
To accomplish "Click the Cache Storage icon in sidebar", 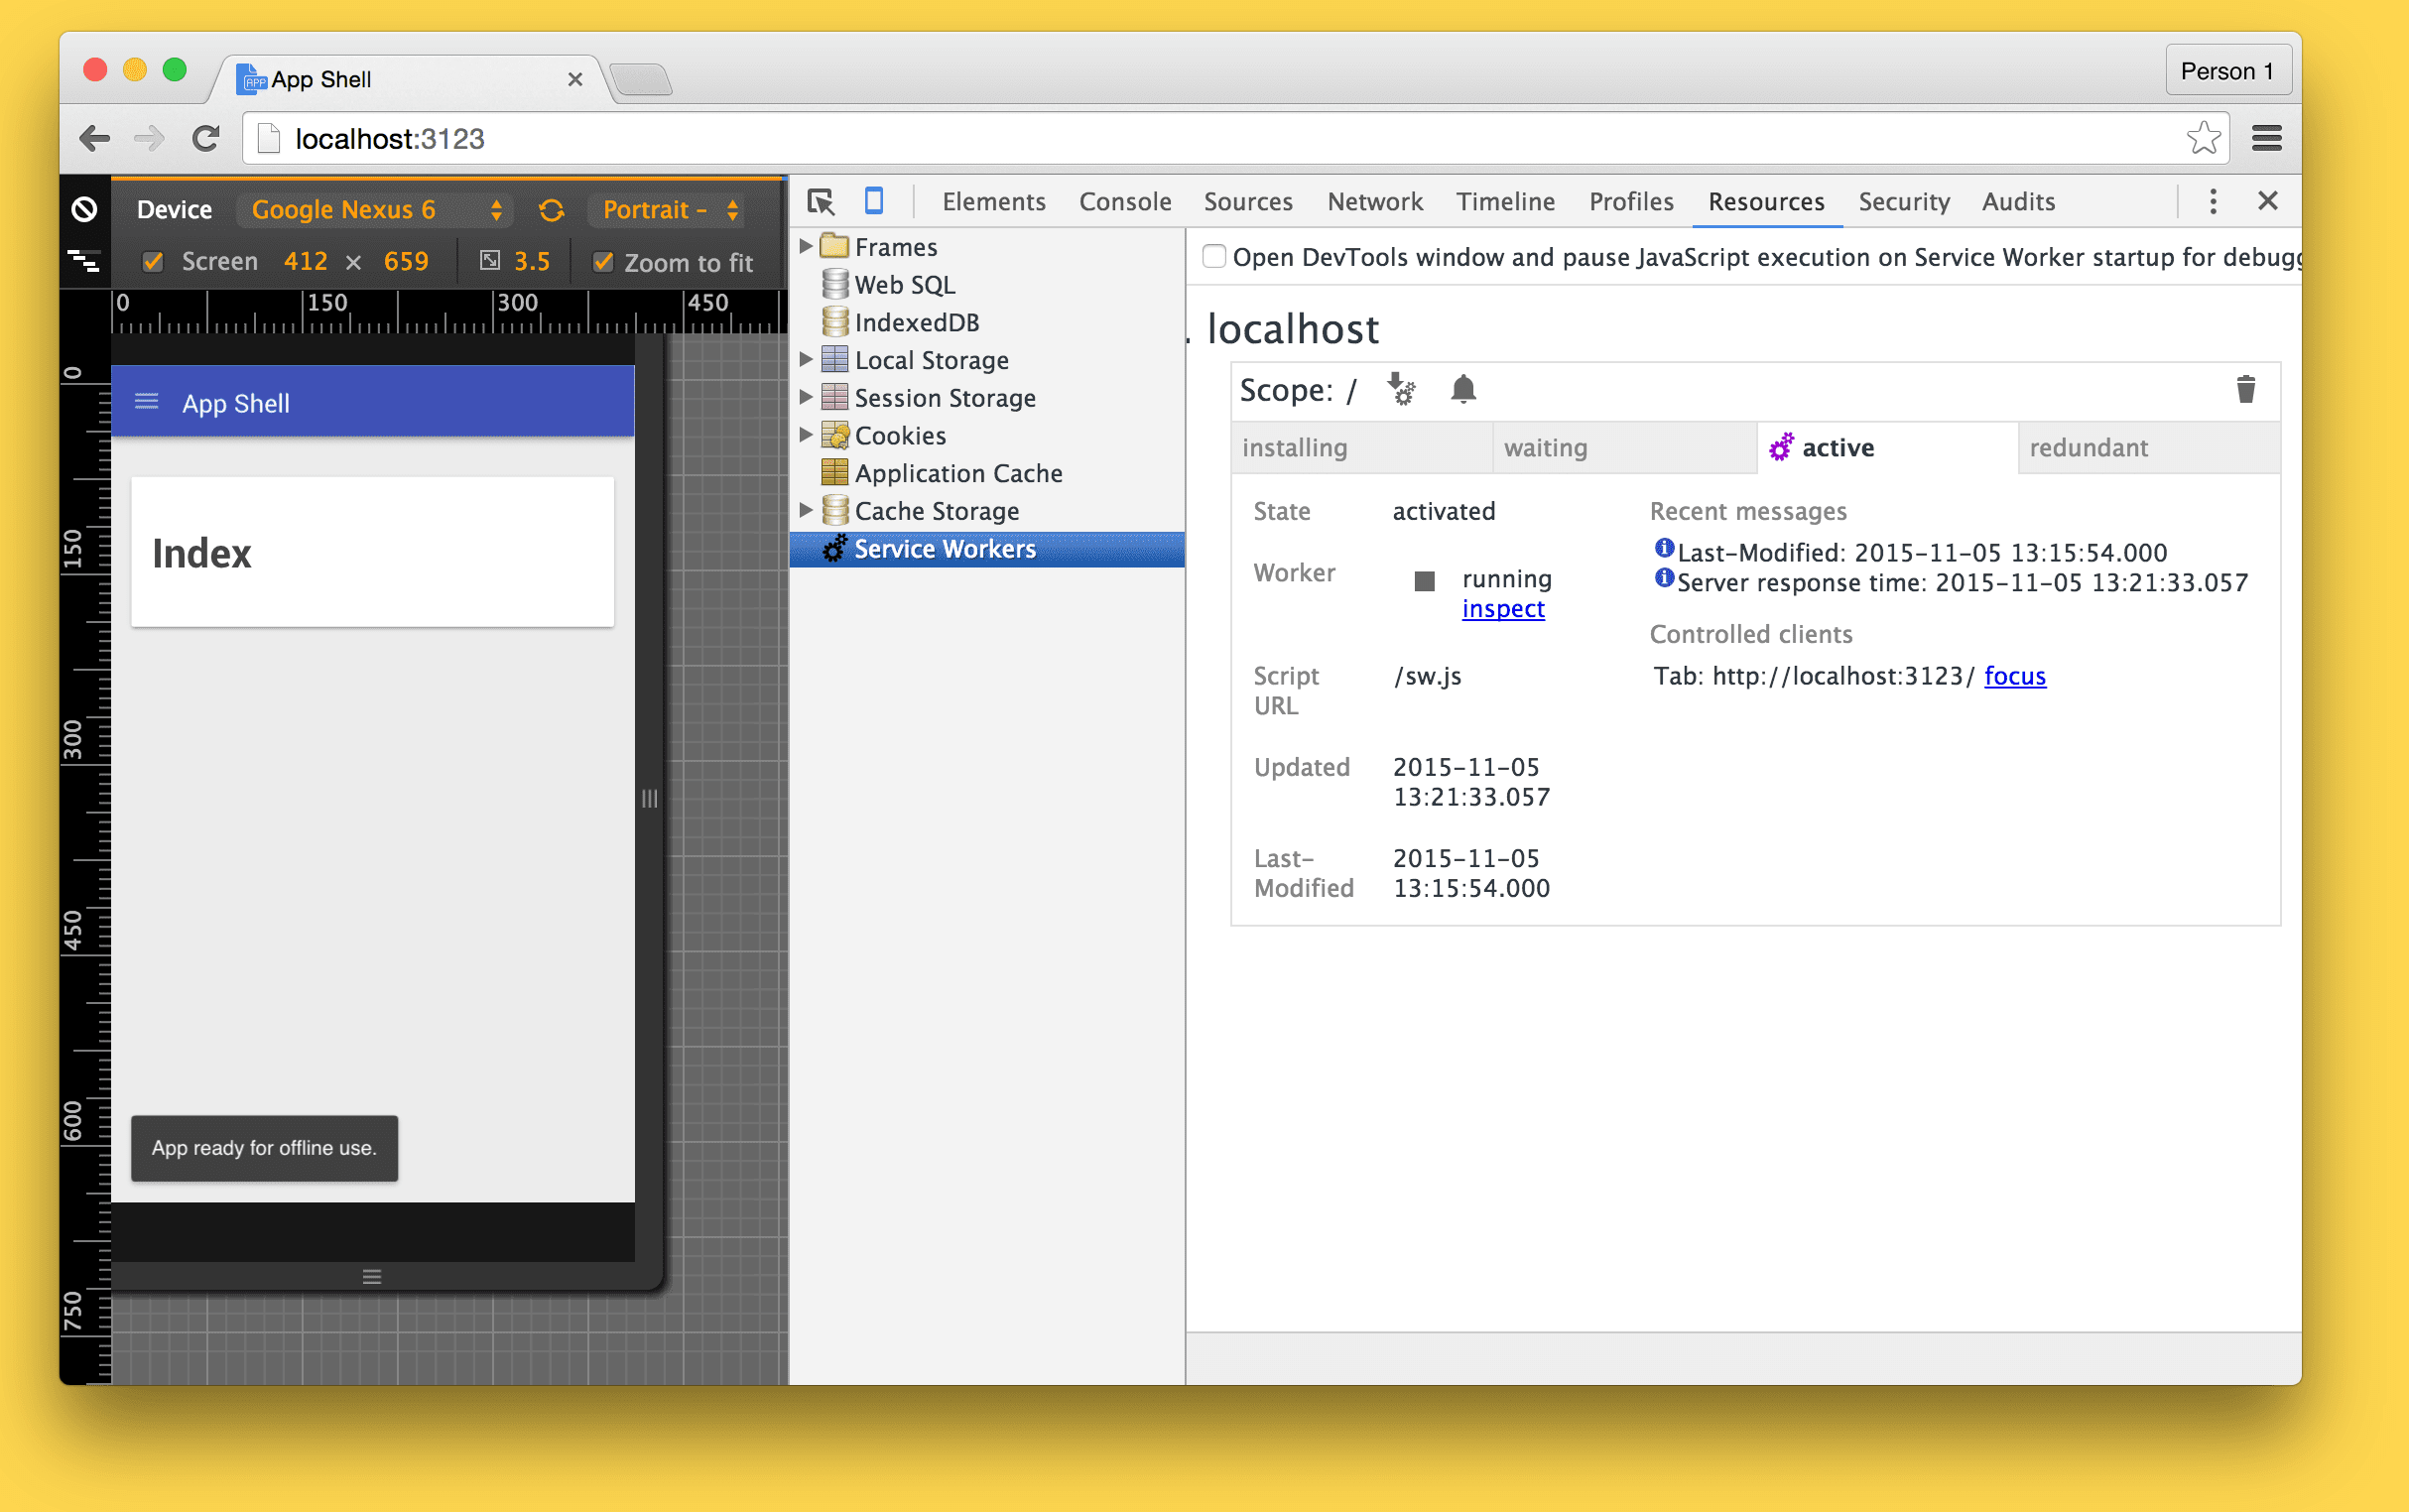I will click(836, 510).
